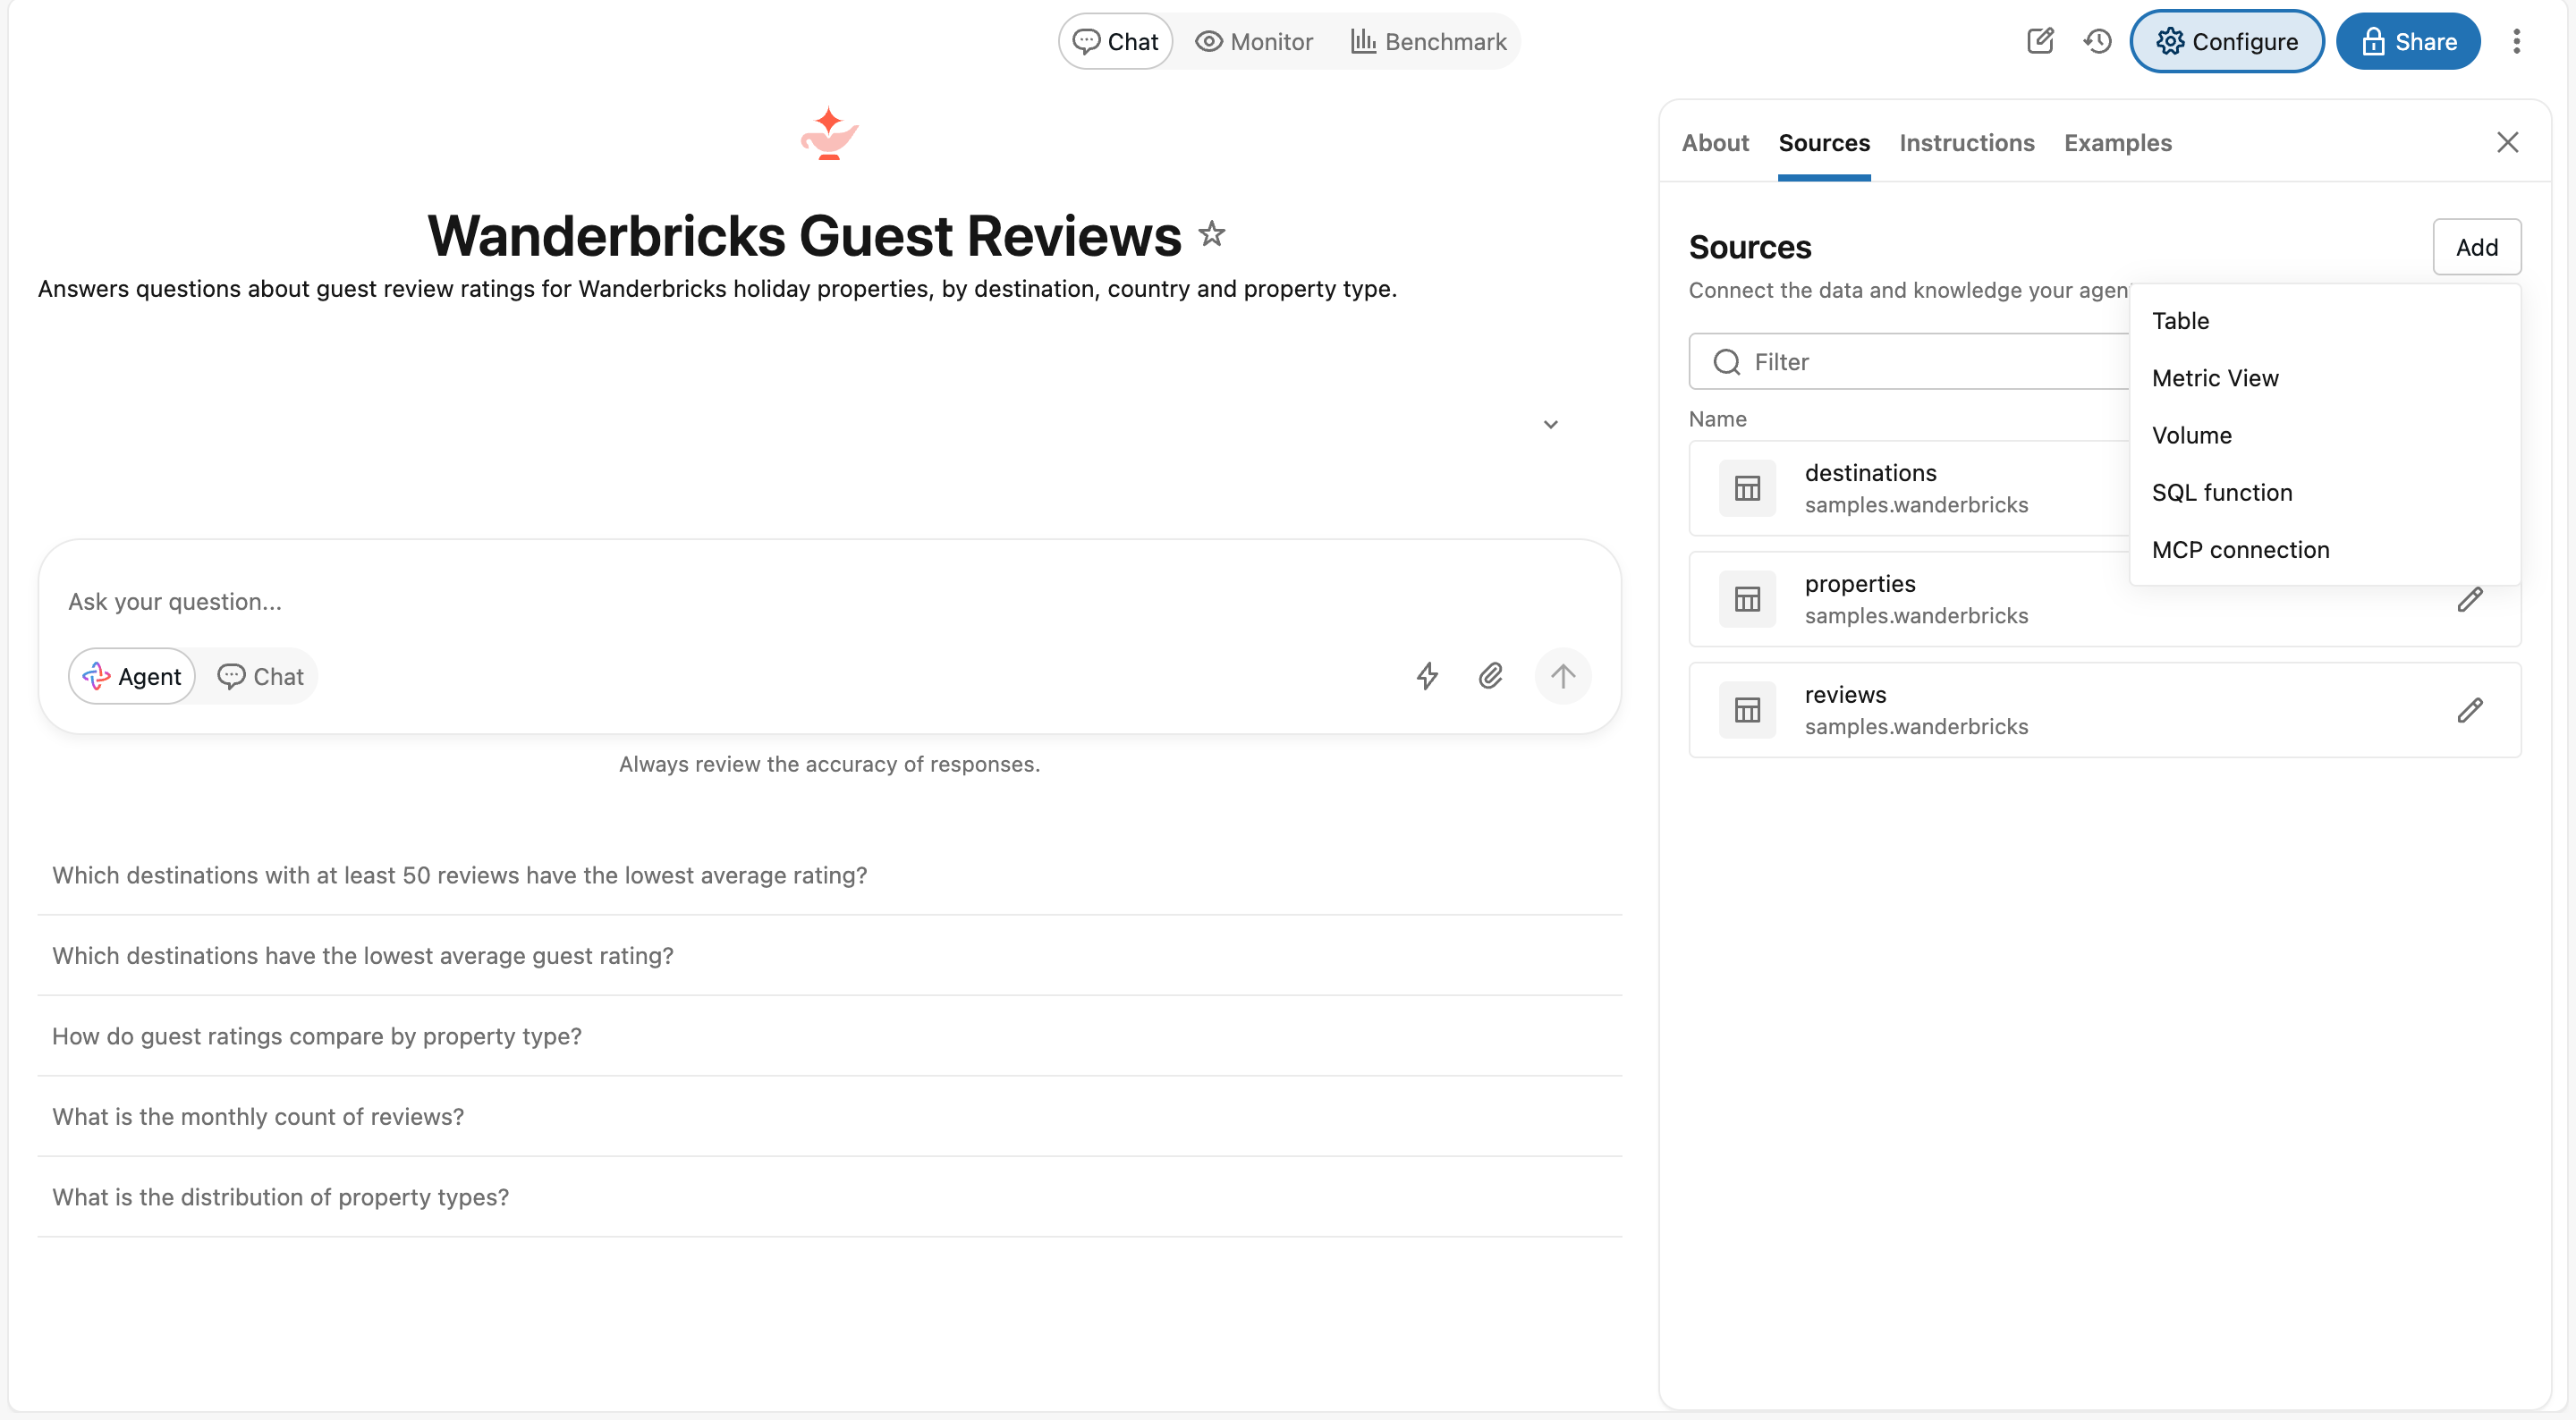Select the destinations source row

pos(1910,488)
